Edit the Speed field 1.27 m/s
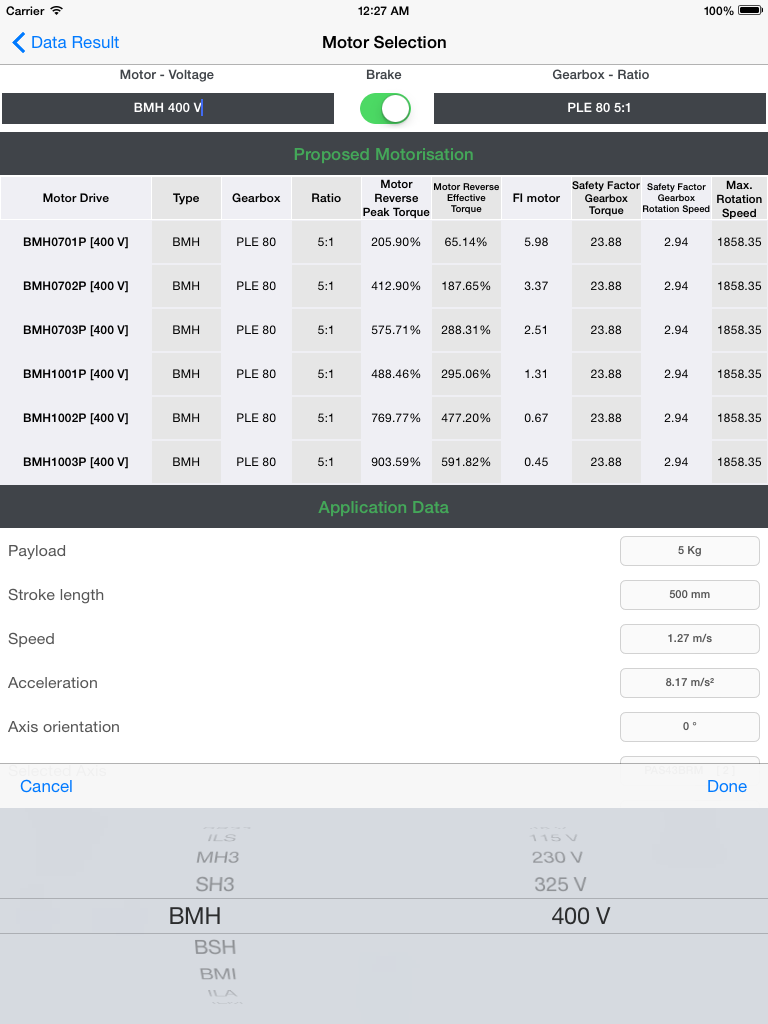 (x=690, y=638)
